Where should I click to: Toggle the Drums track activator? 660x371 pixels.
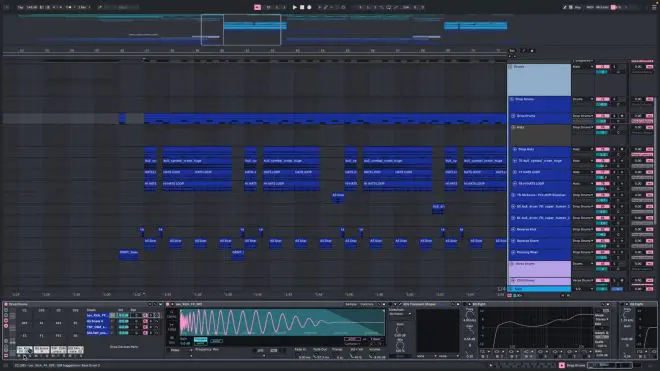pos(603,67)
